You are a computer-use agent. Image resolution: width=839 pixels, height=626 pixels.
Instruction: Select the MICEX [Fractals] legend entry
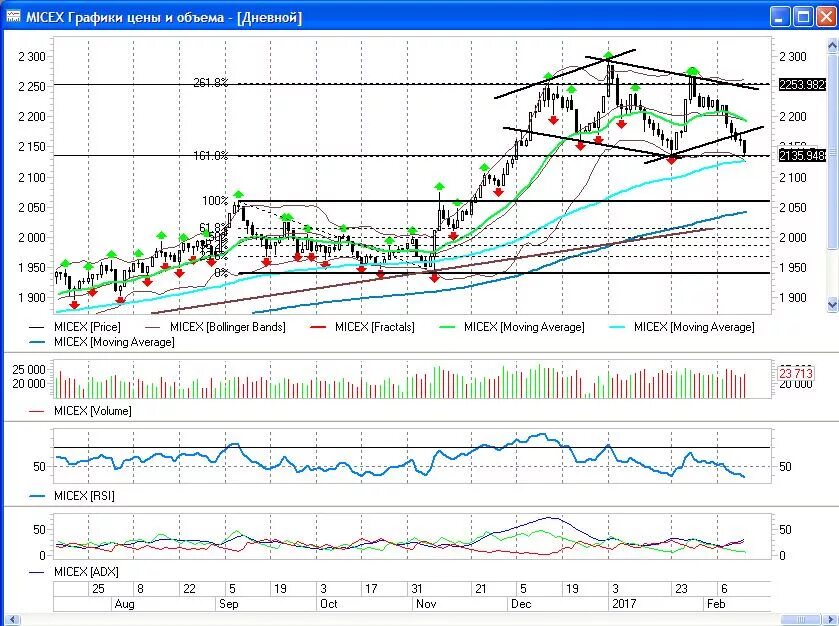(x=362, y=327)
